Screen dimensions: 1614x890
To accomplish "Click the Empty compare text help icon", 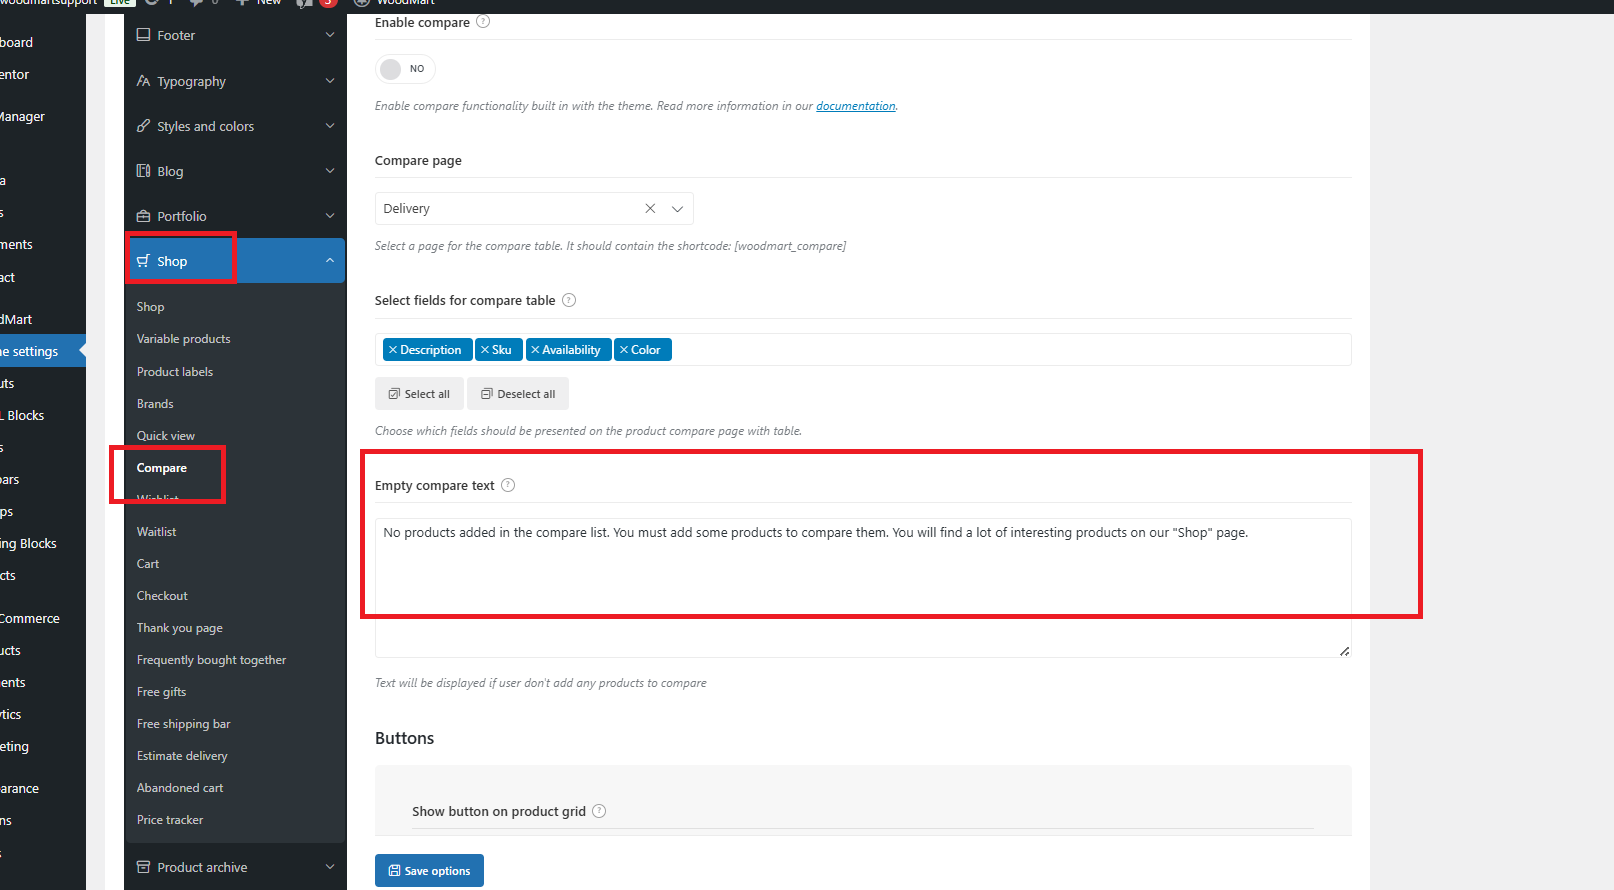I will pyautogui.click(x=508, y=485).
